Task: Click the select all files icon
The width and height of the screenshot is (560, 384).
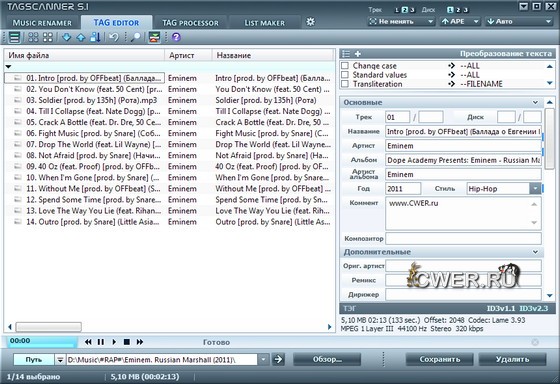Action: point(33,37)
